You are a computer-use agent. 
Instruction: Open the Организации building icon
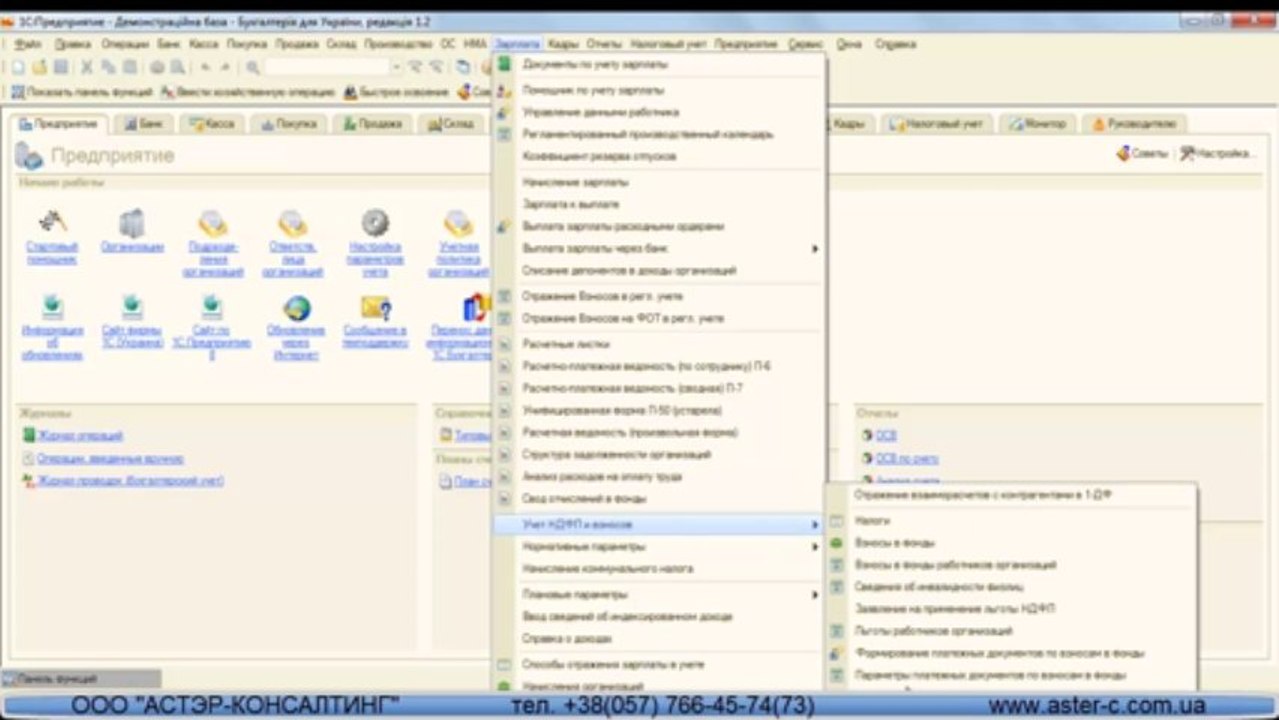pos(132,222)
